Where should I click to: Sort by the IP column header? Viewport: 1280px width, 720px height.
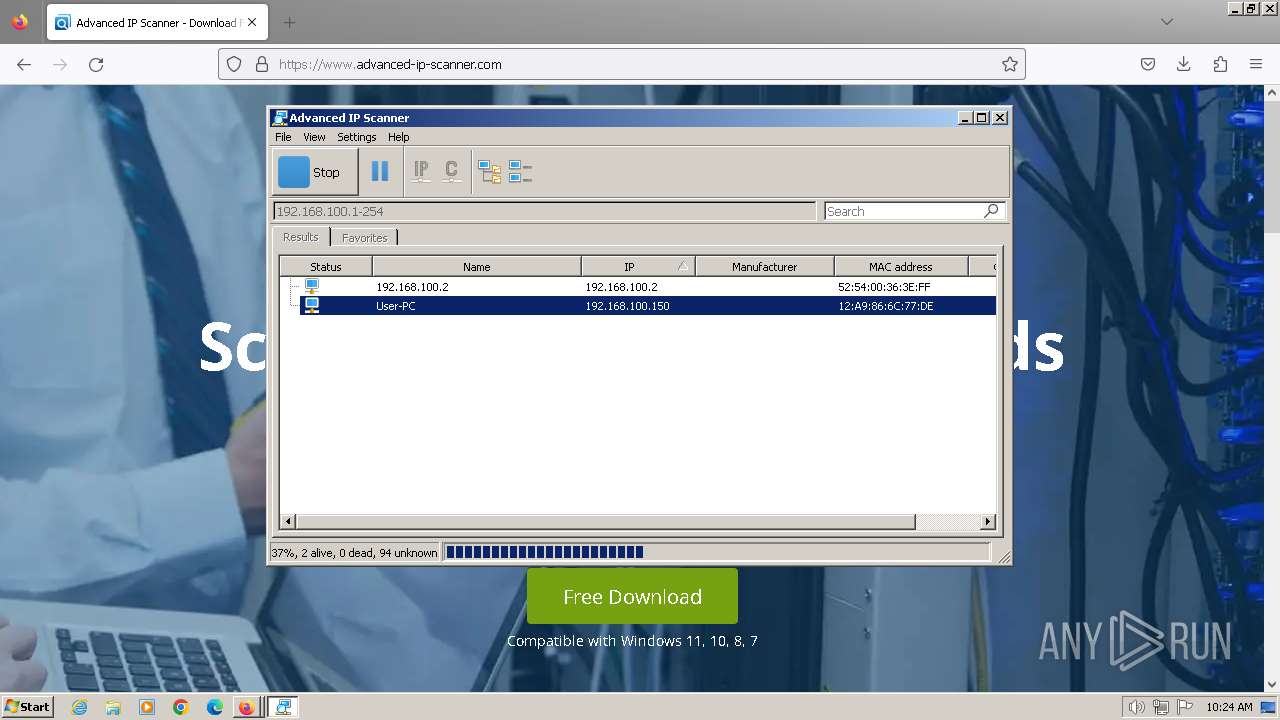[638, 267]
